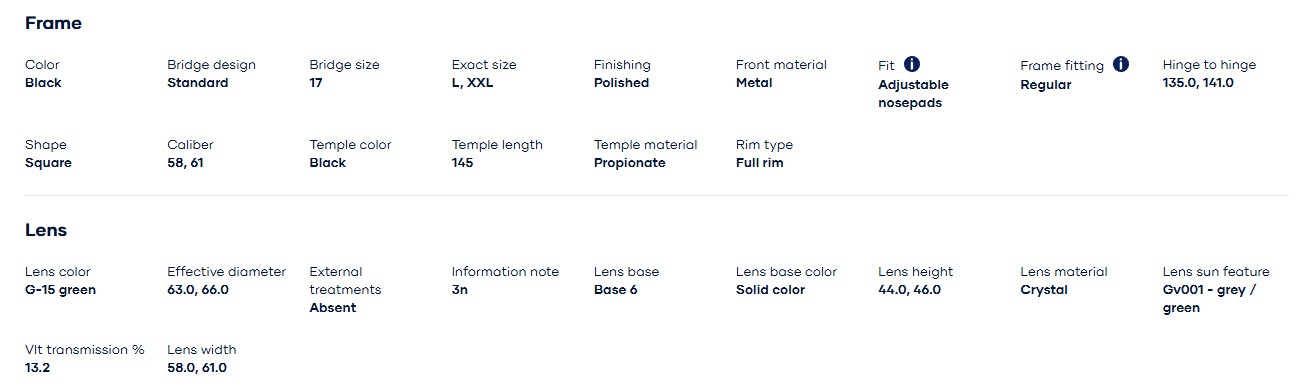The image size is (1305, 388).
Task: Click the Front material Metal value
Action: pos(754,83)
